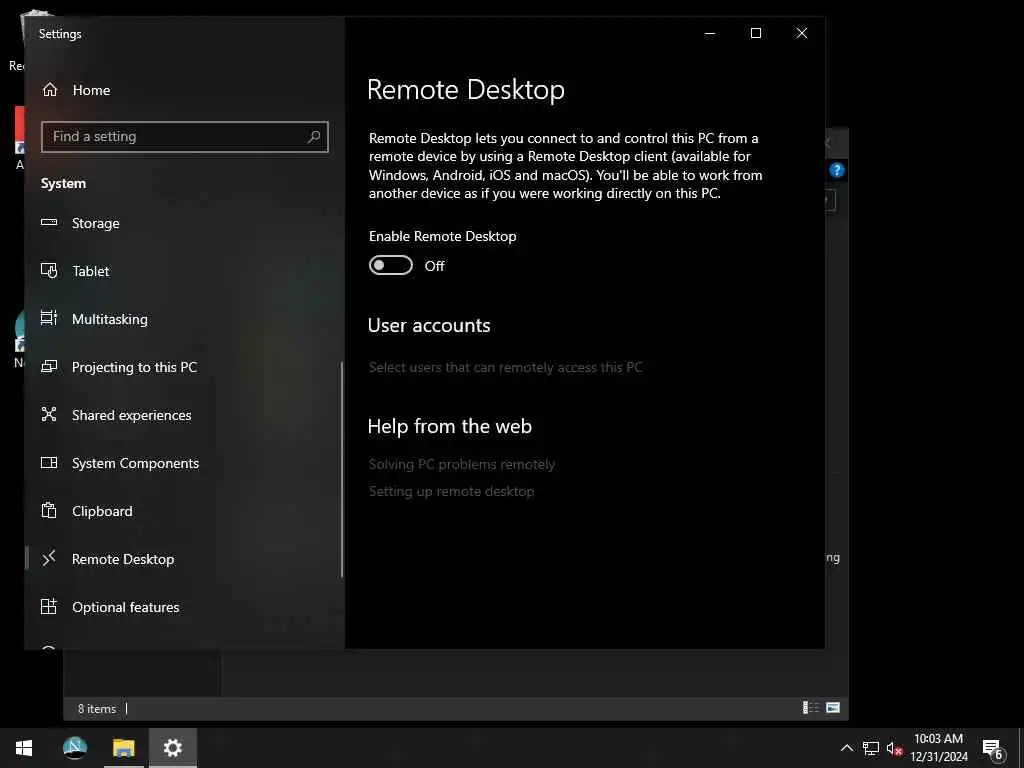
Task: Open the notification center icon
Action: click(x=993, y=749)
